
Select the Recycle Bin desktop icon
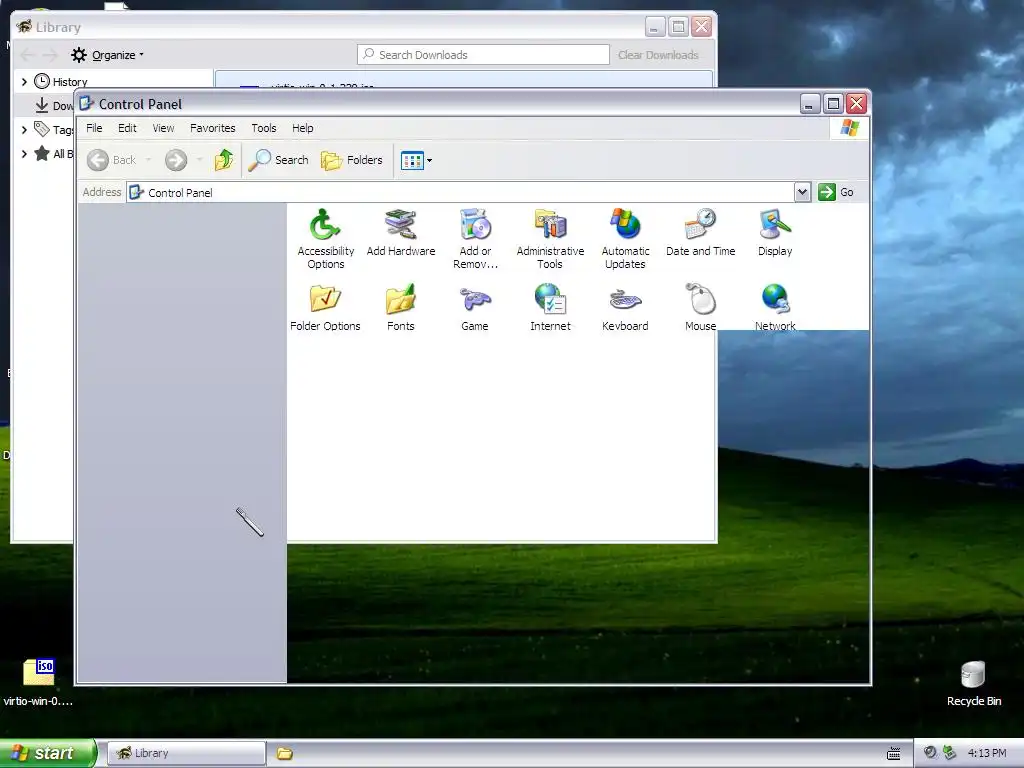[974, 683]
